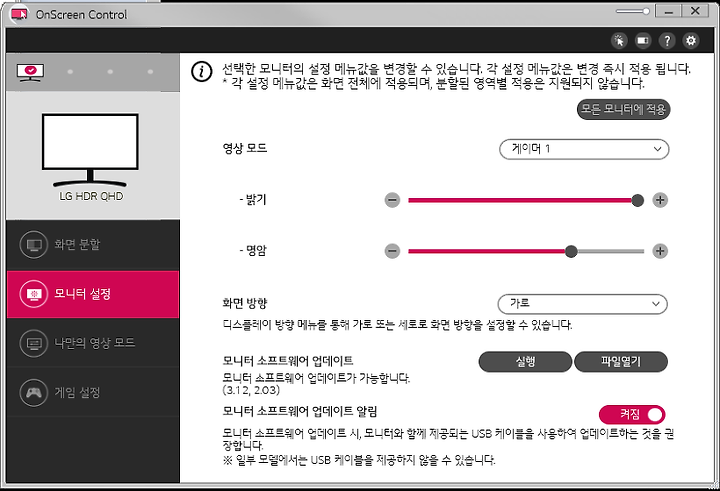Click the 밝기 slider handle

click(637, 200)
